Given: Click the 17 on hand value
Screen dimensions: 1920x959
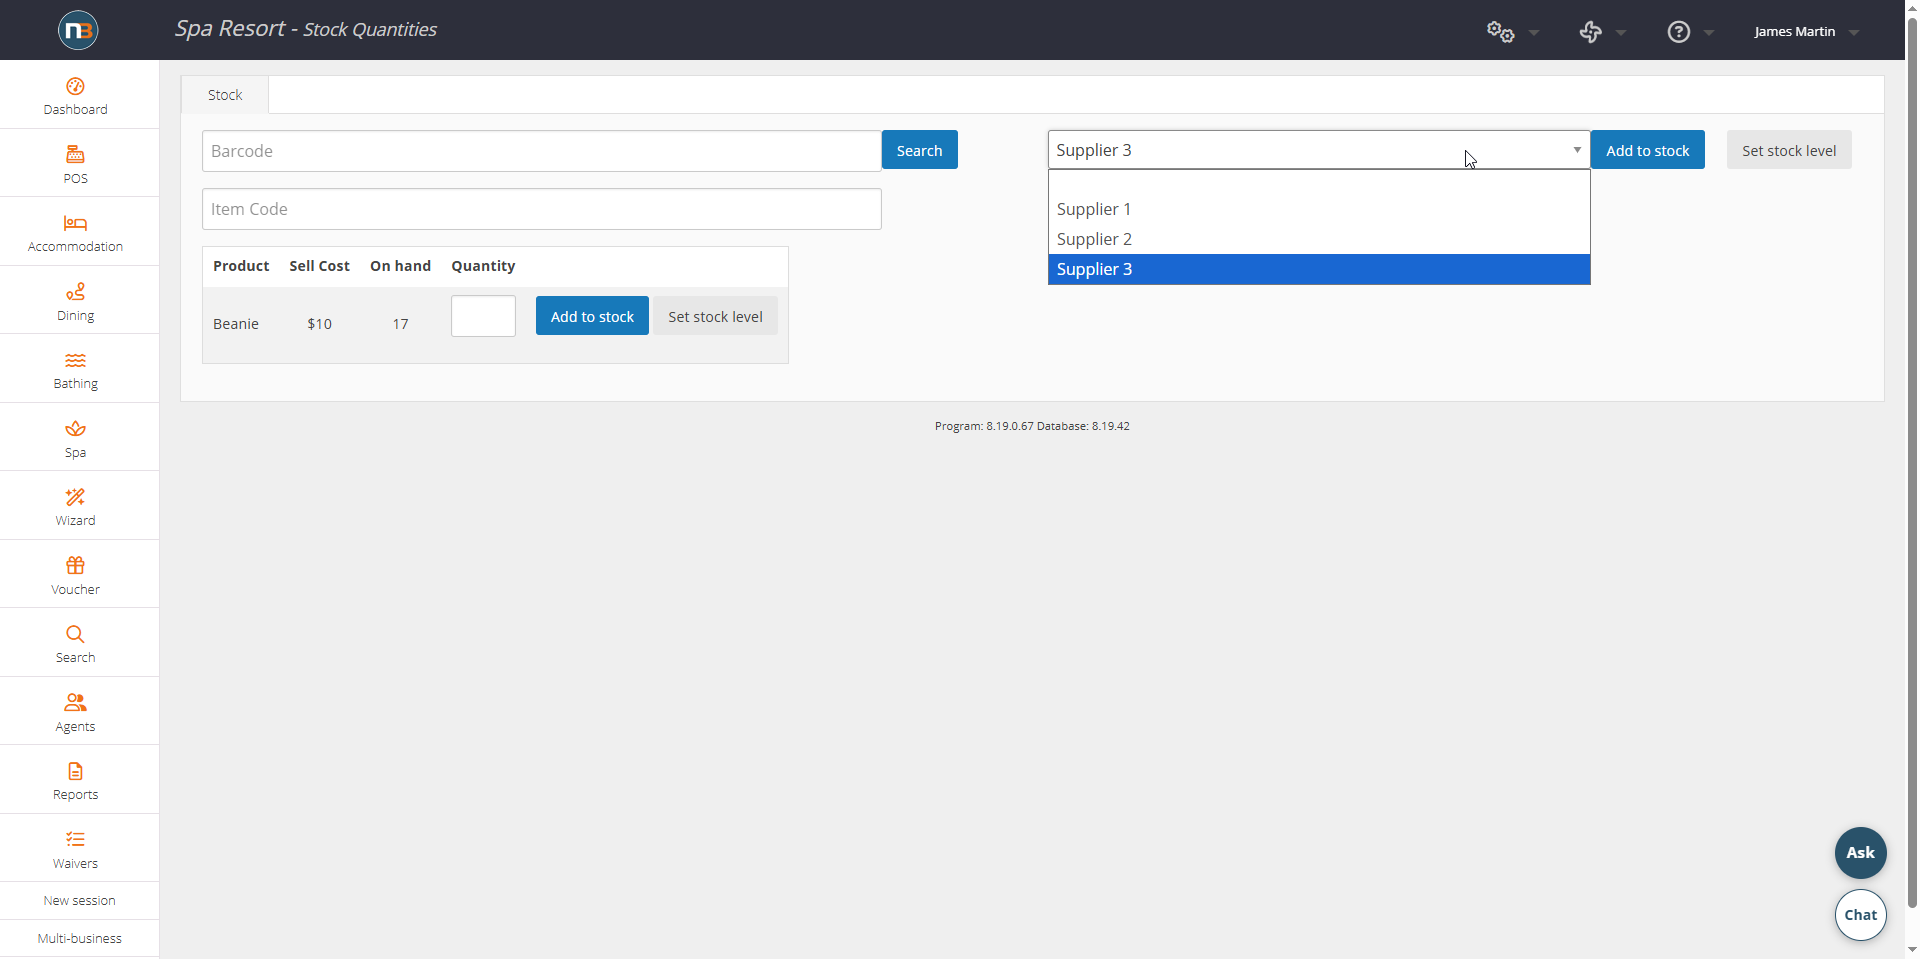Looking at the screenshot, I should [400, 324].
